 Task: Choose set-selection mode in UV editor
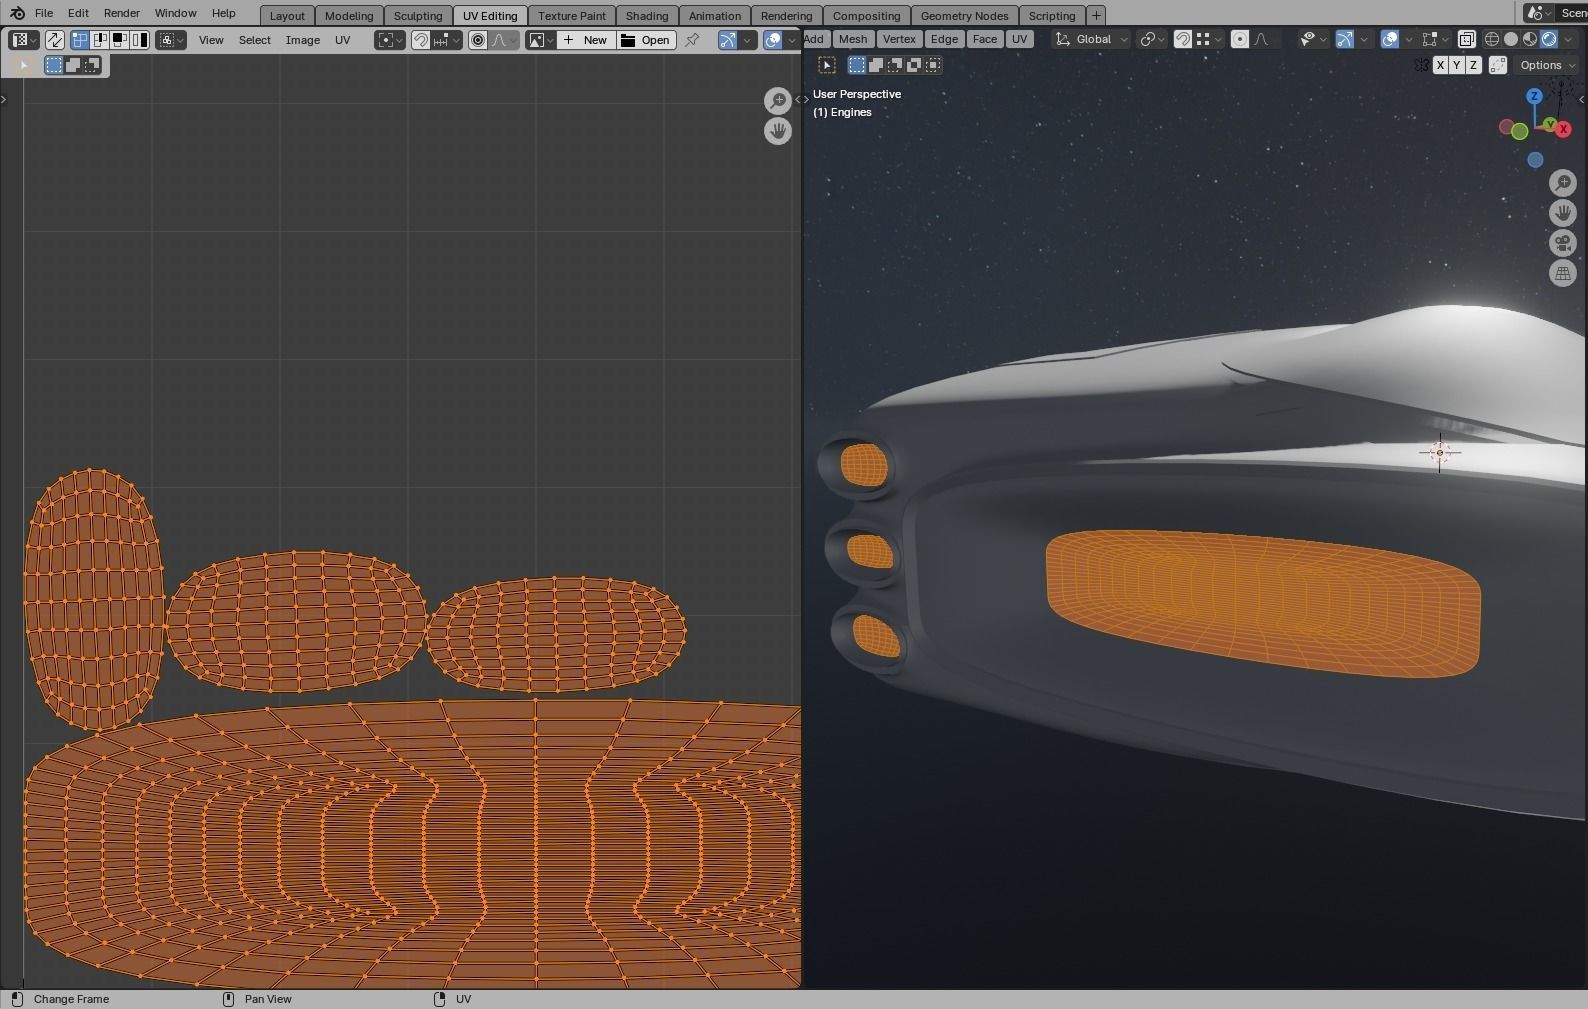click(54, 65)
